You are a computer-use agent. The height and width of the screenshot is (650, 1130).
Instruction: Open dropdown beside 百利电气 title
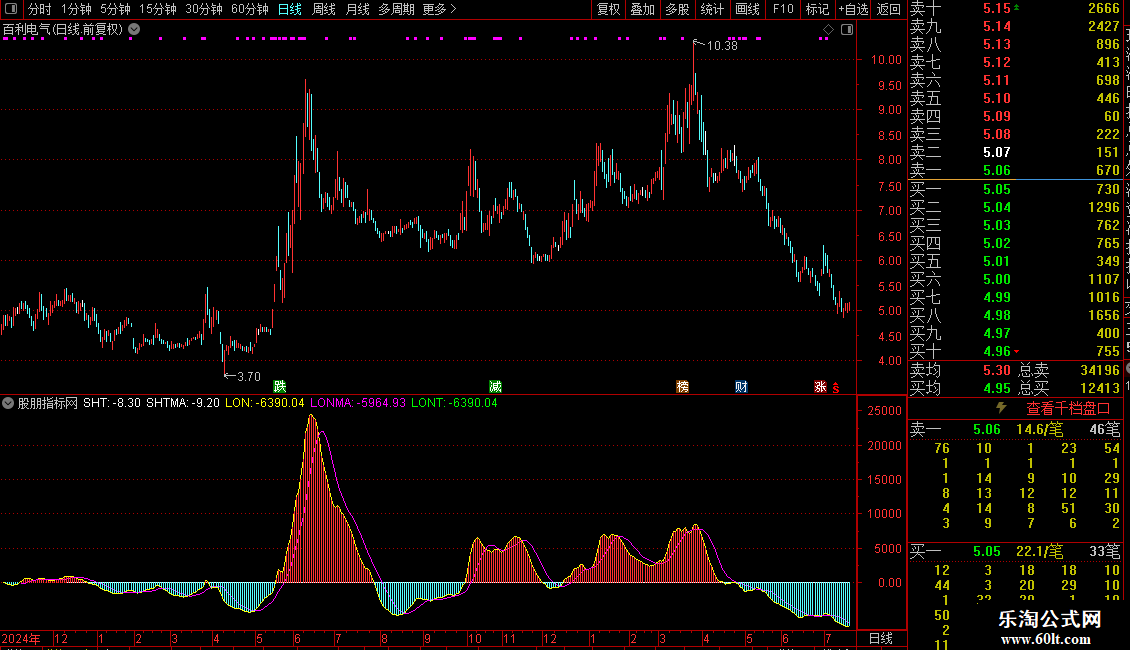click(134, 30)
